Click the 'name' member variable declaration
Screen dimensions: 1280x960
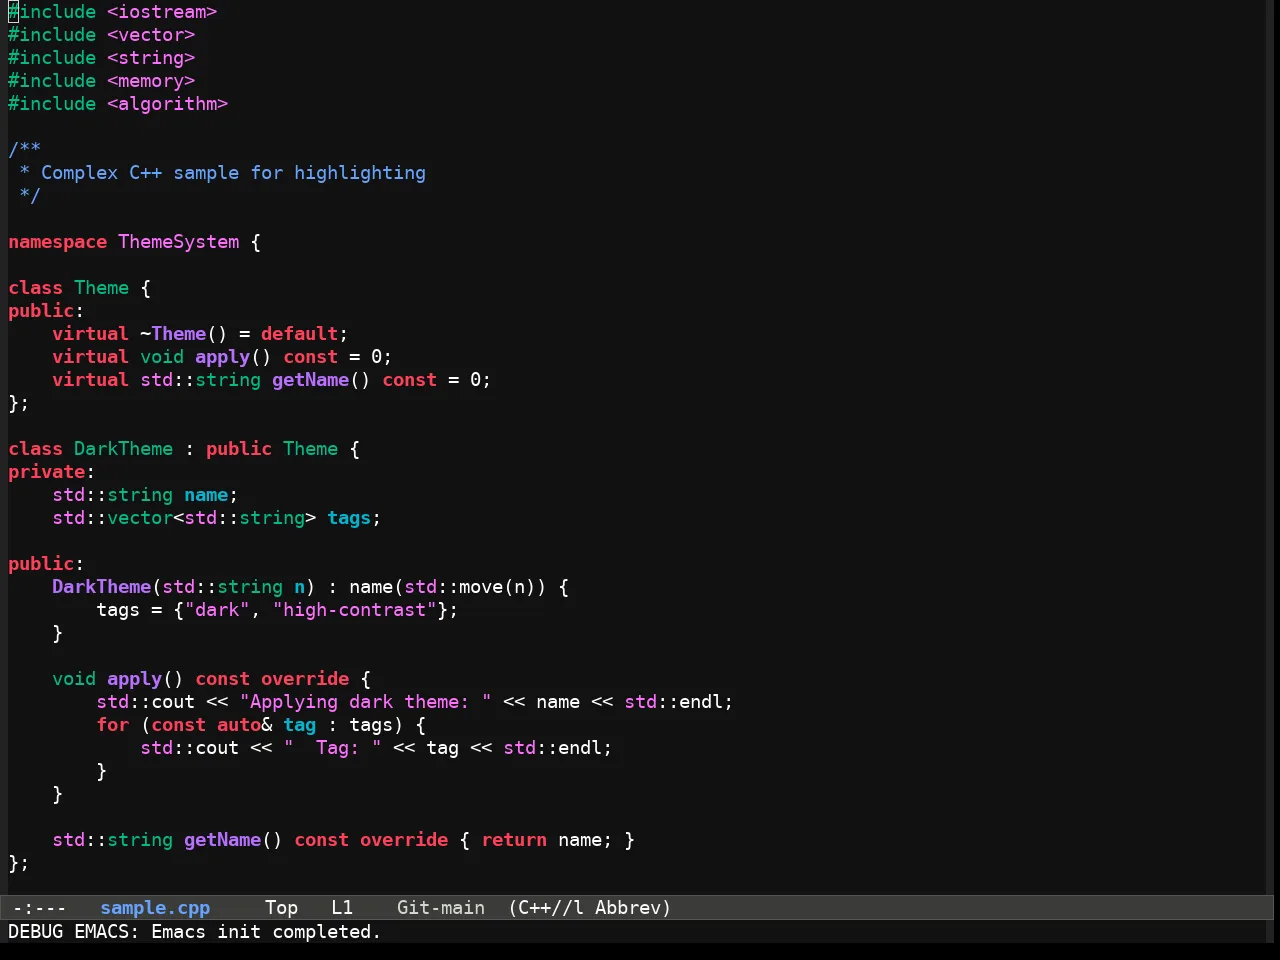coord(206,495)
